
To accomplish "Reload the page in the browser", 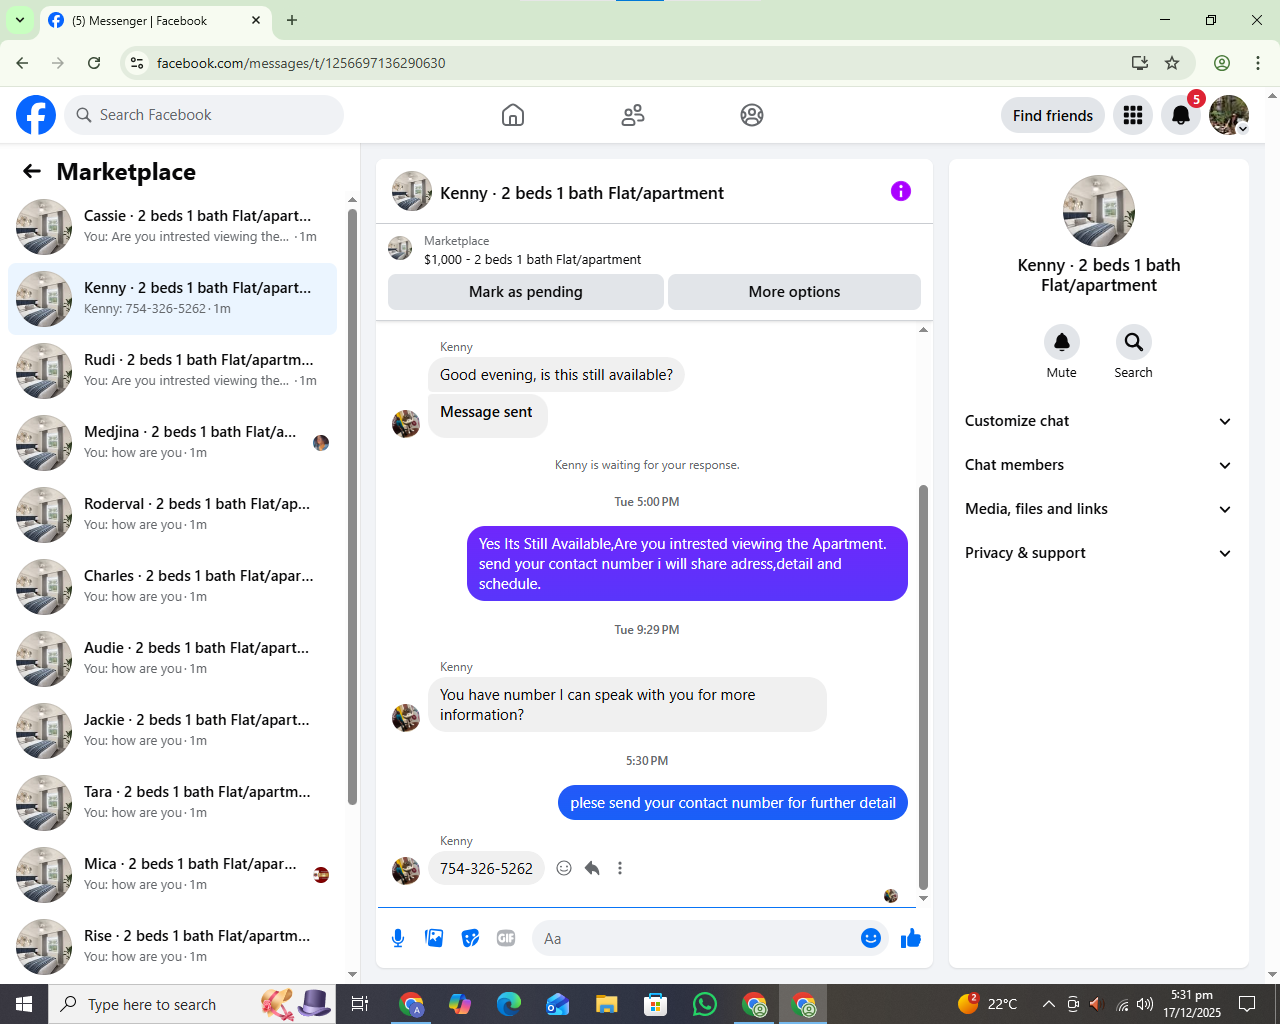I will (94, 63).
